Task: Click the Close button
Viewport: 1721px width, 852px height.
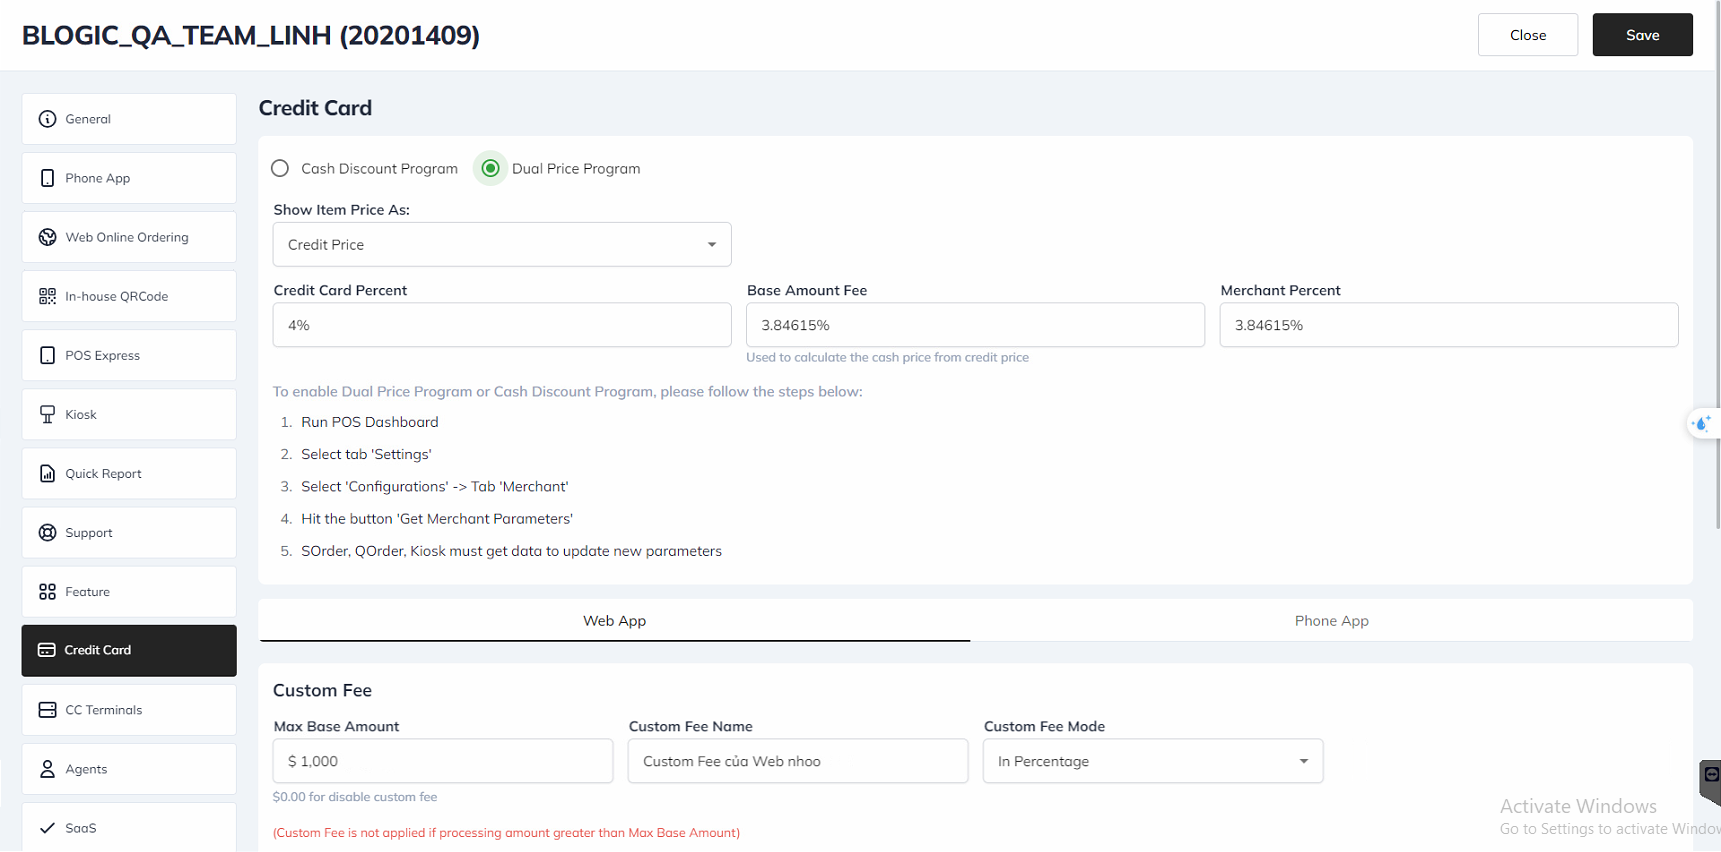Action: coord(1527,35)
